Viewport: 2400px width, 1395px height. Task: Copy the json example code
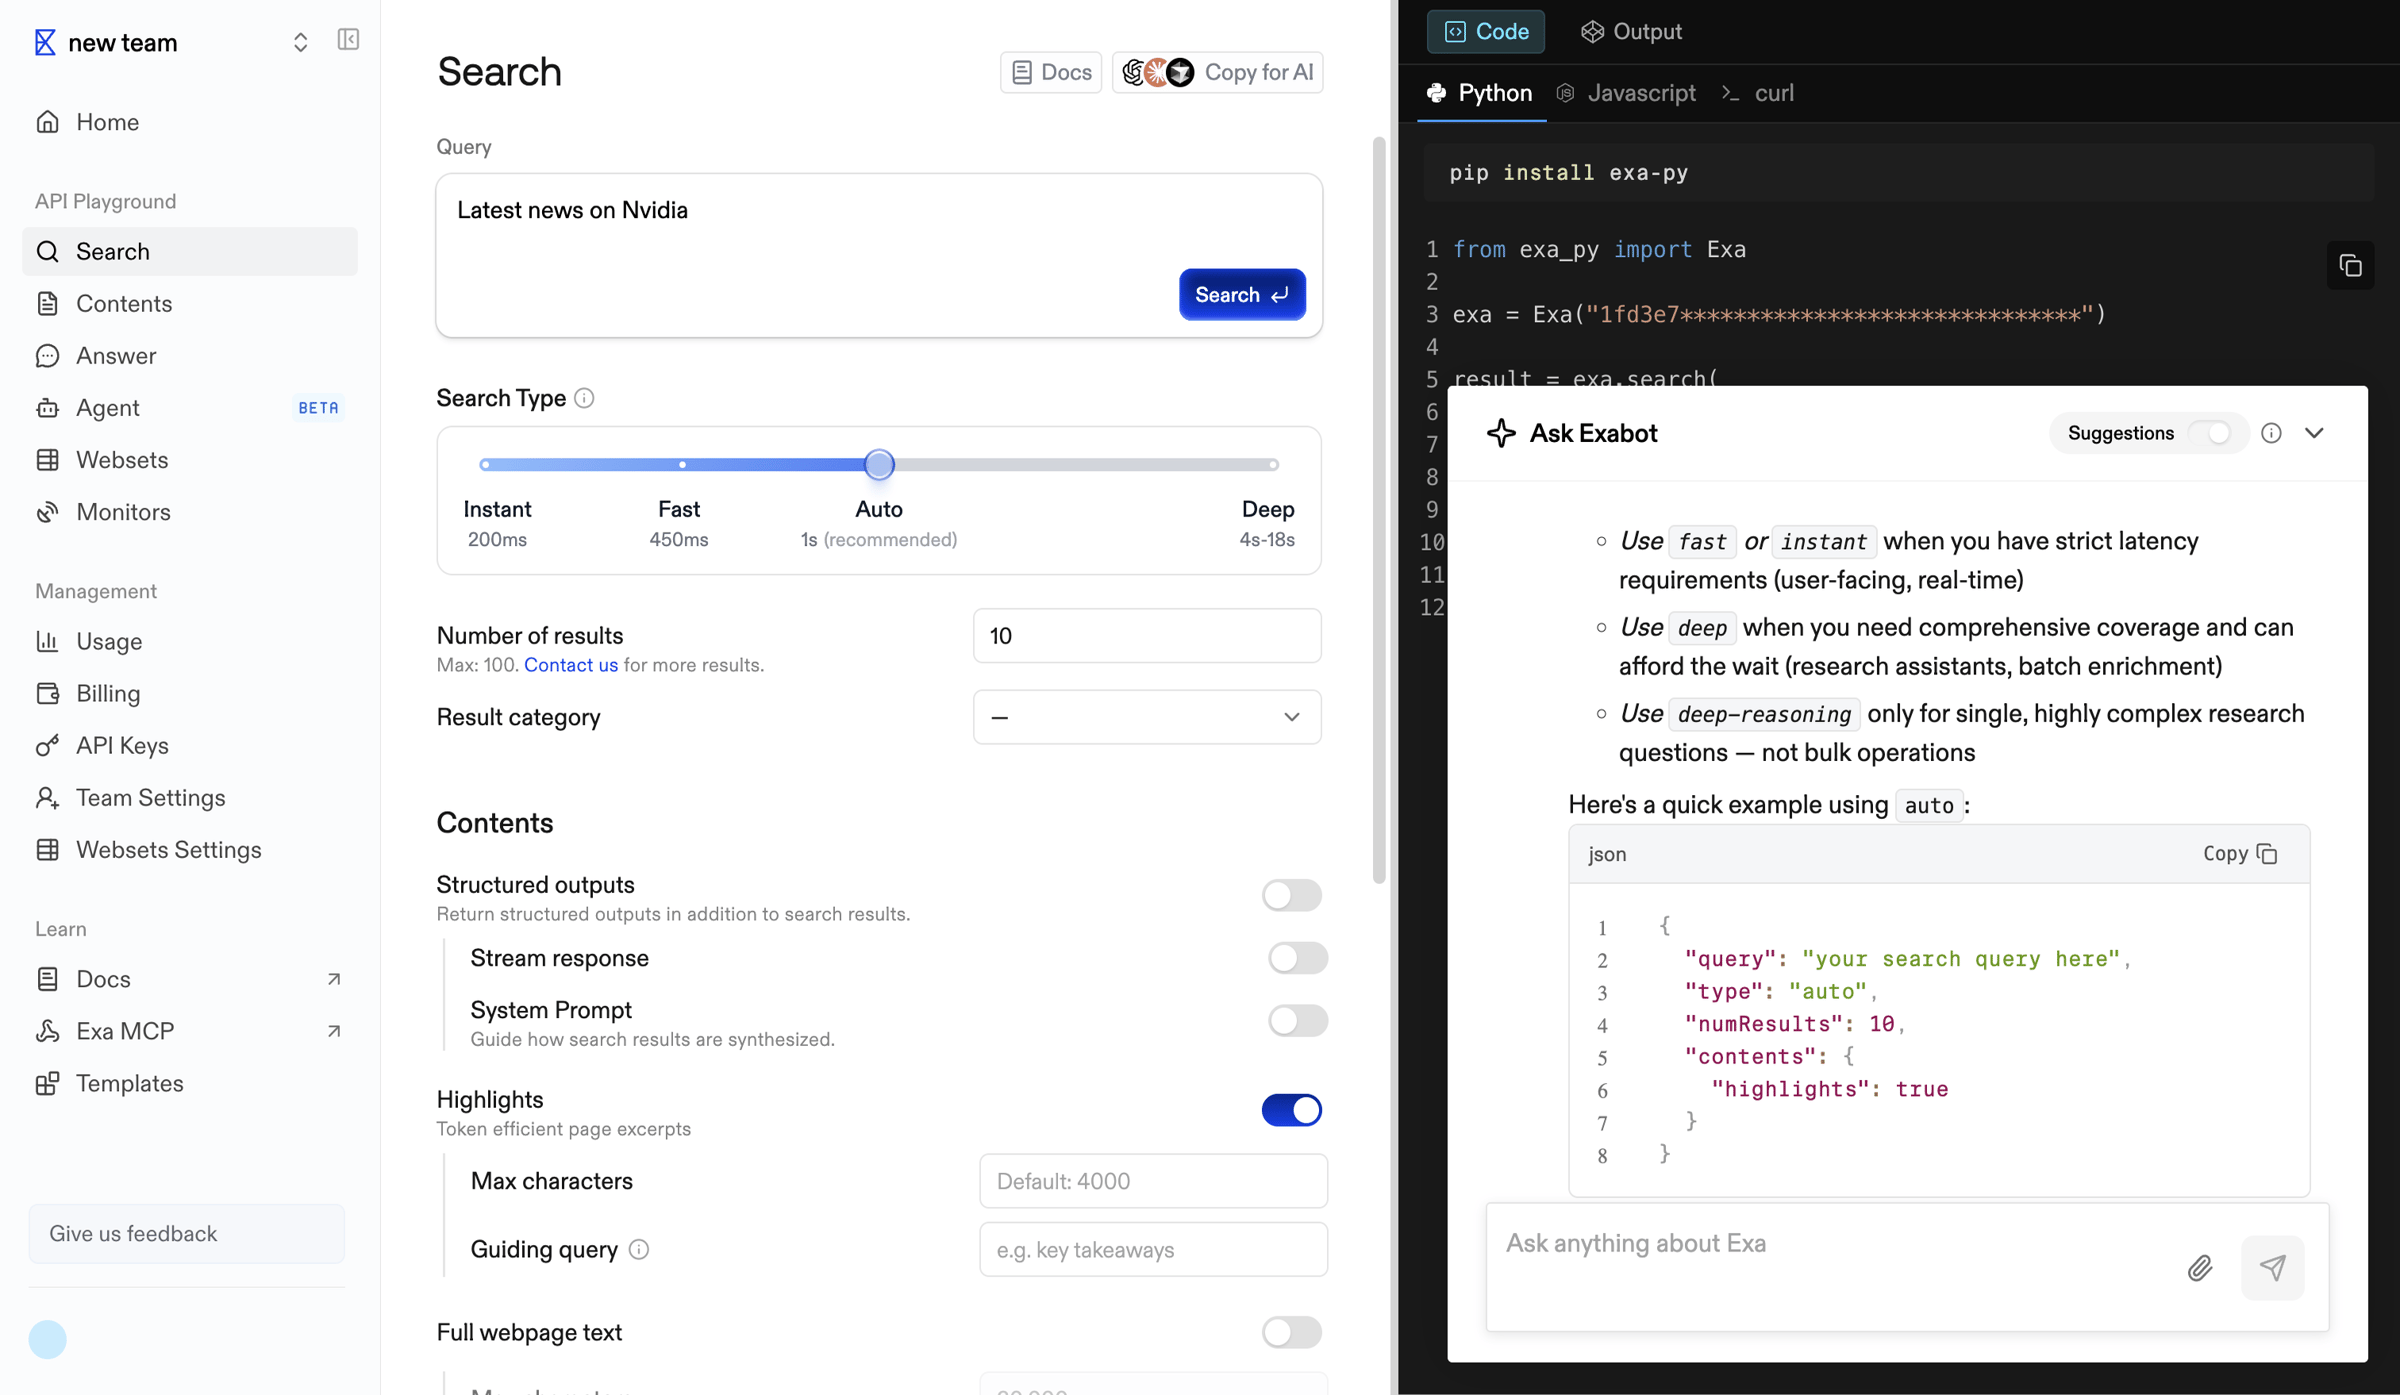(2240, 854)
